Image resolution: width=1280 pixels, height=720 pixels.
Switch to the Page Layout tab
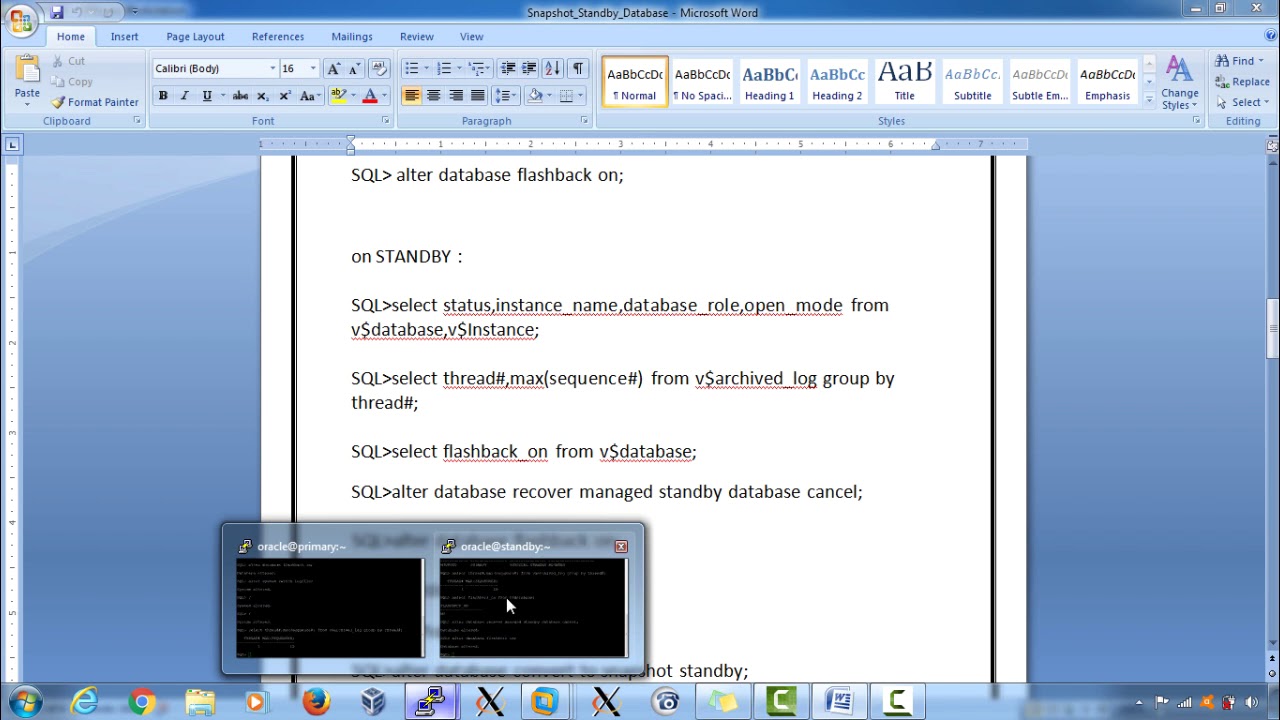point(195,36)
